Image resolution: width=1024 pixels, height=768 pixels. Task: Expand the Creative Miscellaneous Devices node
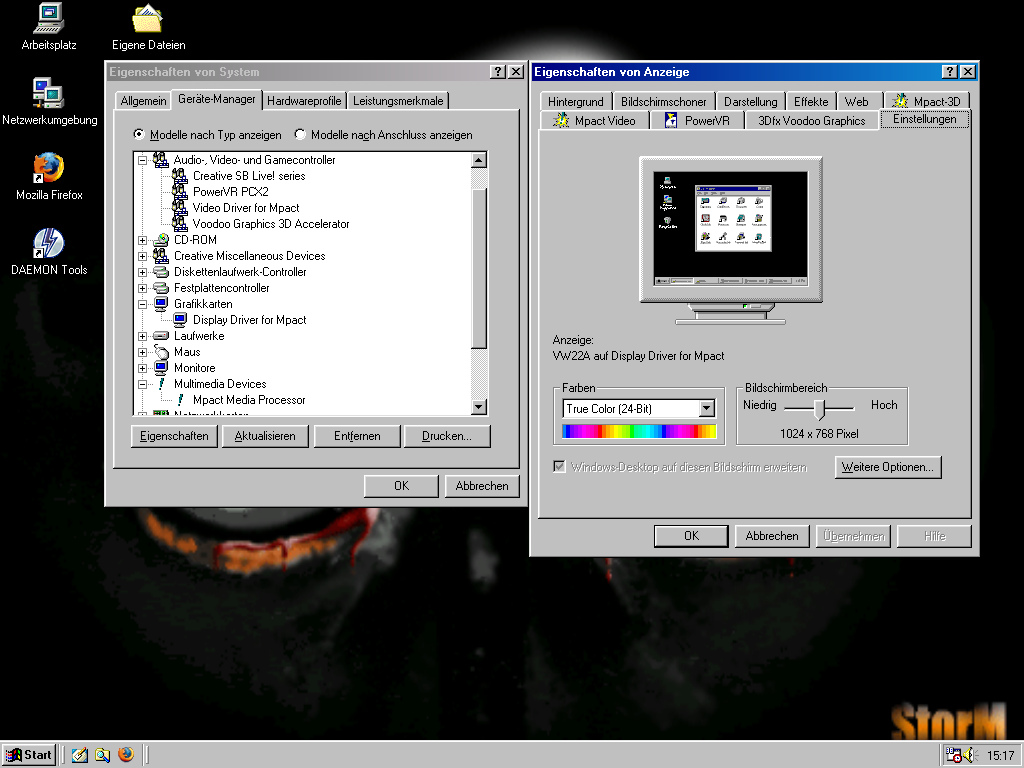142,256
